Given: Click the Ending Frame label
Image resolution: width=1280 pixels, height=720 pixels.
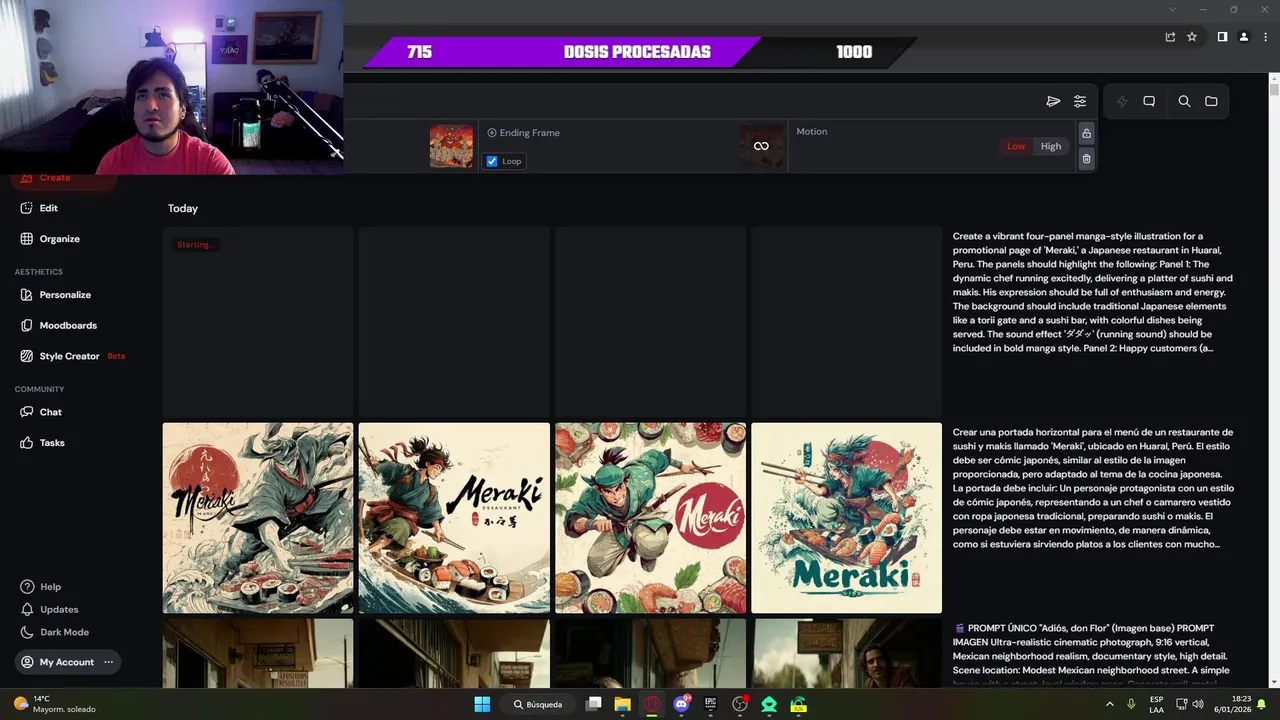Looking at the screenshot, I should point(529,132).
